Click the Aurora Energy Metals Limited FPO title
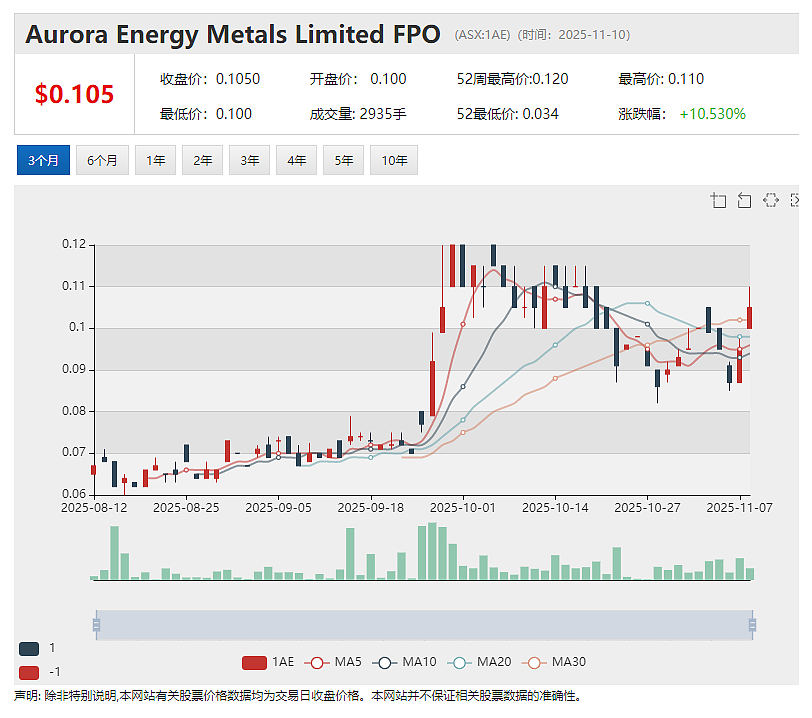 pyautogui.click(x=233, y=34)
